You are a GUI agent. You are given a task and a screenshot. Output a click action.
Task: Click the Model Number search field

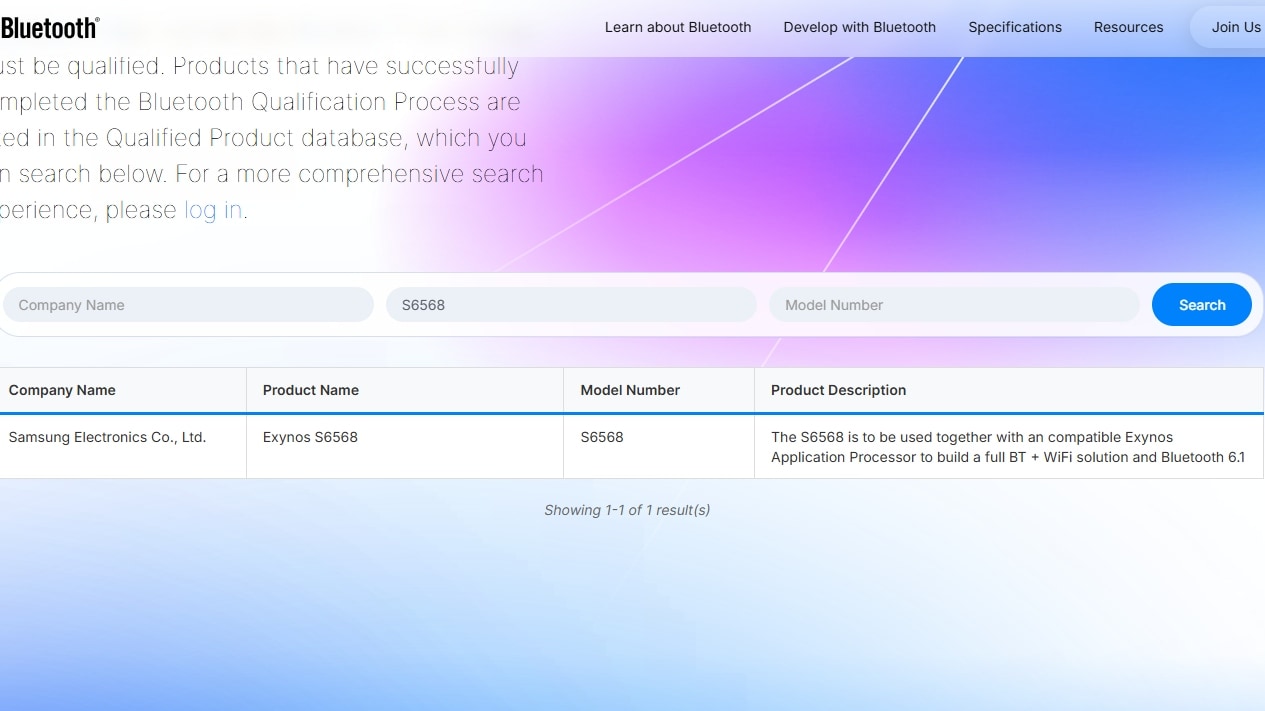point(953,304)
